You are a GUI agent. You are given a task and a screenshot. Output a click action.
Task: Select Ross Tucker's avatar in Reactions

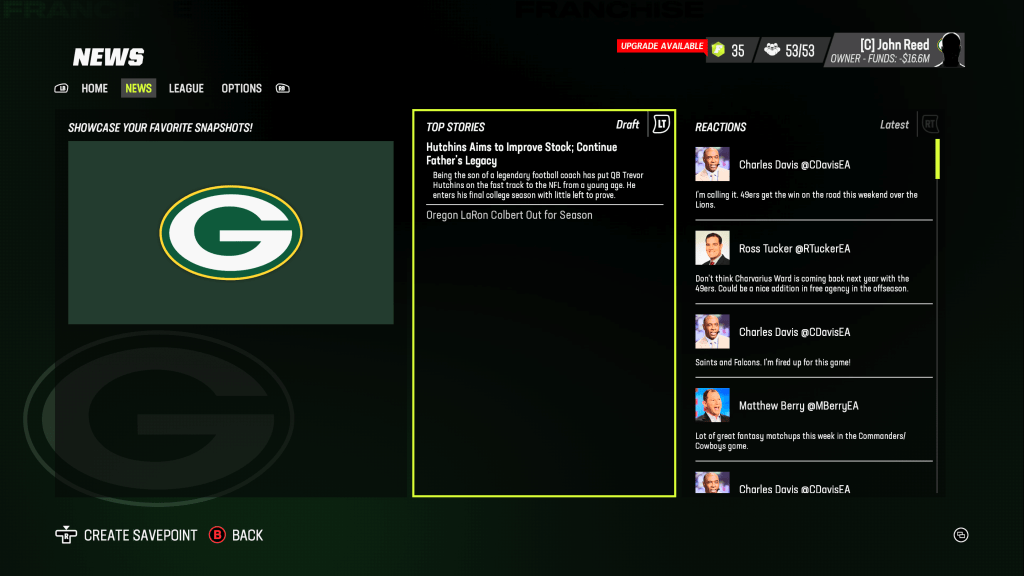click(x=712, y=248)
